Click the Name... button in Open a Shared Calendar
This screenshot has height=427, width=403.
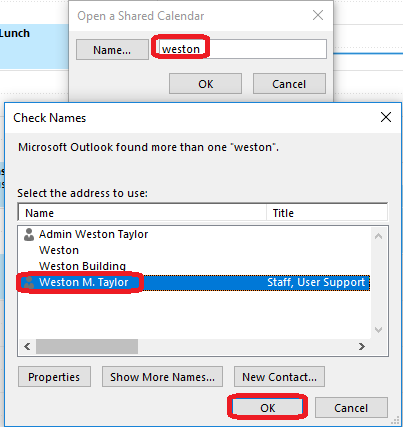tap(112, 50)
